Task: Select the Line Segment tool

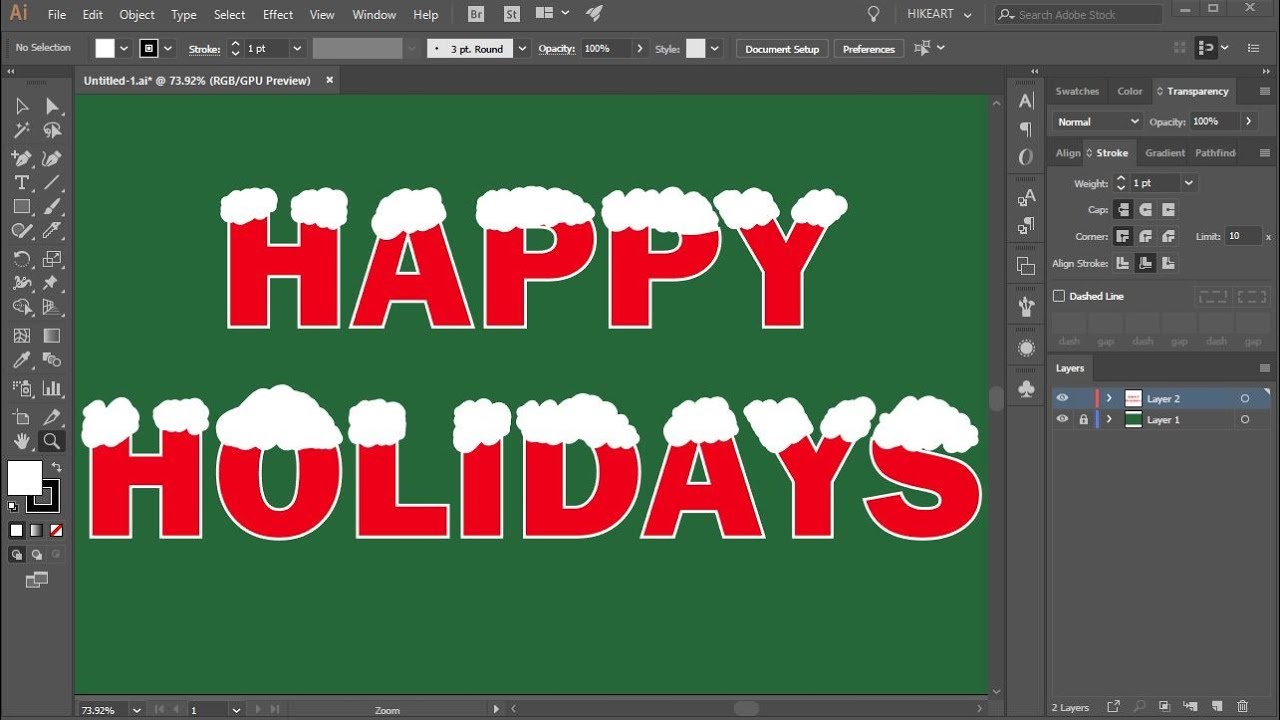Action: (52, 182)
